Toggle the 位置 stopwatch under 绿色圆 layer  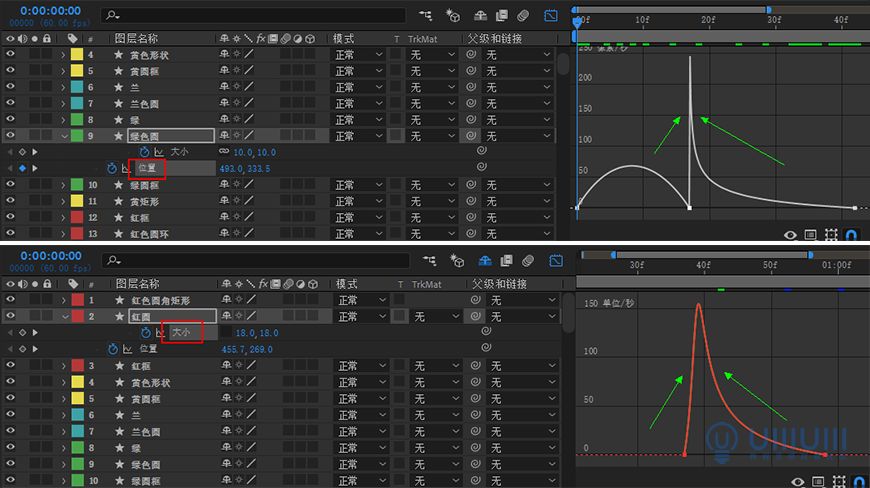click(113, 168)
